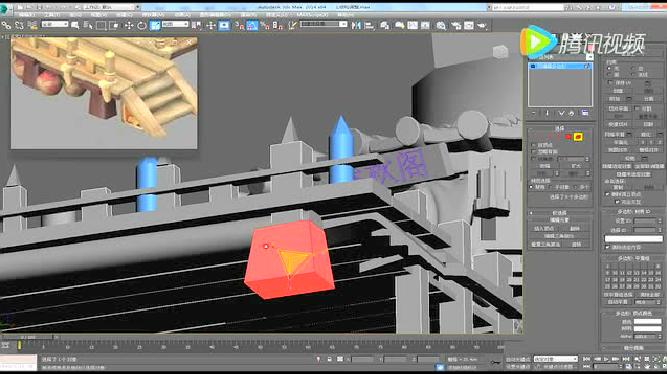The width and height of the screenshot is (667, 374).
Task: Open the 帮助 menu
Action: click(x=345, y=15)
